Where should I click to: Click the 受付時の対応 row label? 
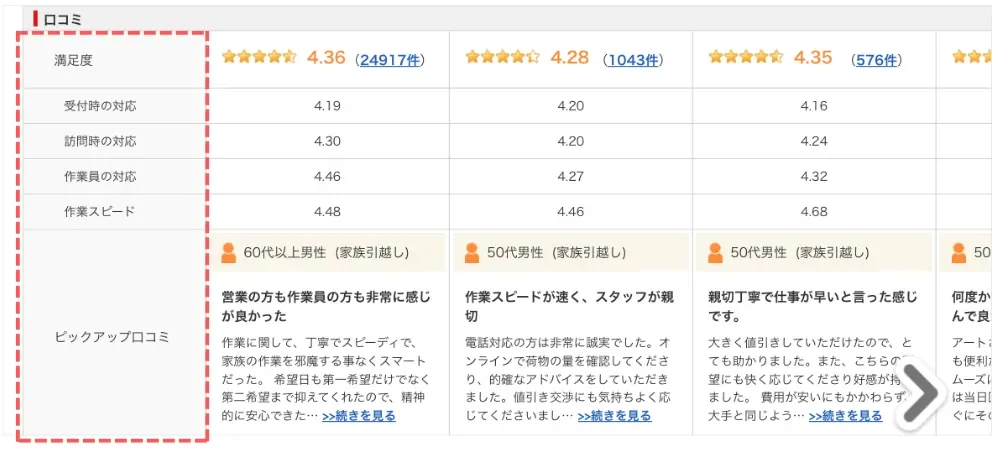[x=99, y=106]
